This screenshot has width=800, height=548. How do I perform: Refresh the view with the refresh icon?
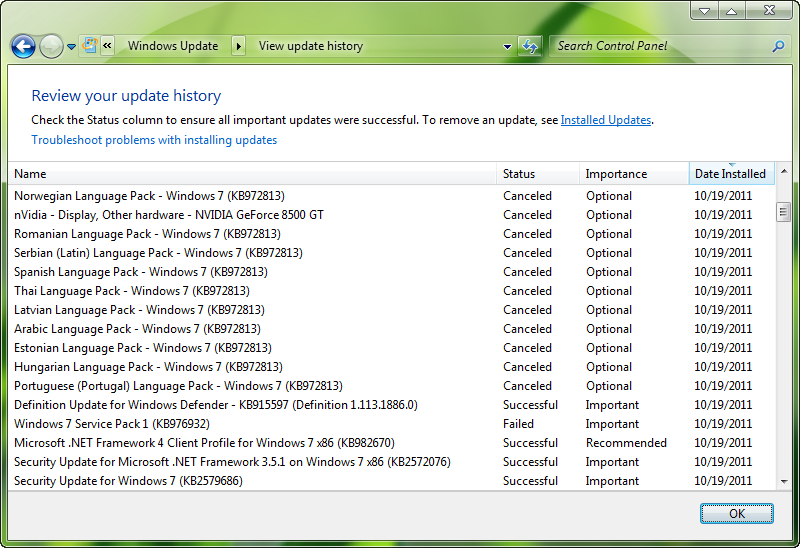(x=530, y=46)
